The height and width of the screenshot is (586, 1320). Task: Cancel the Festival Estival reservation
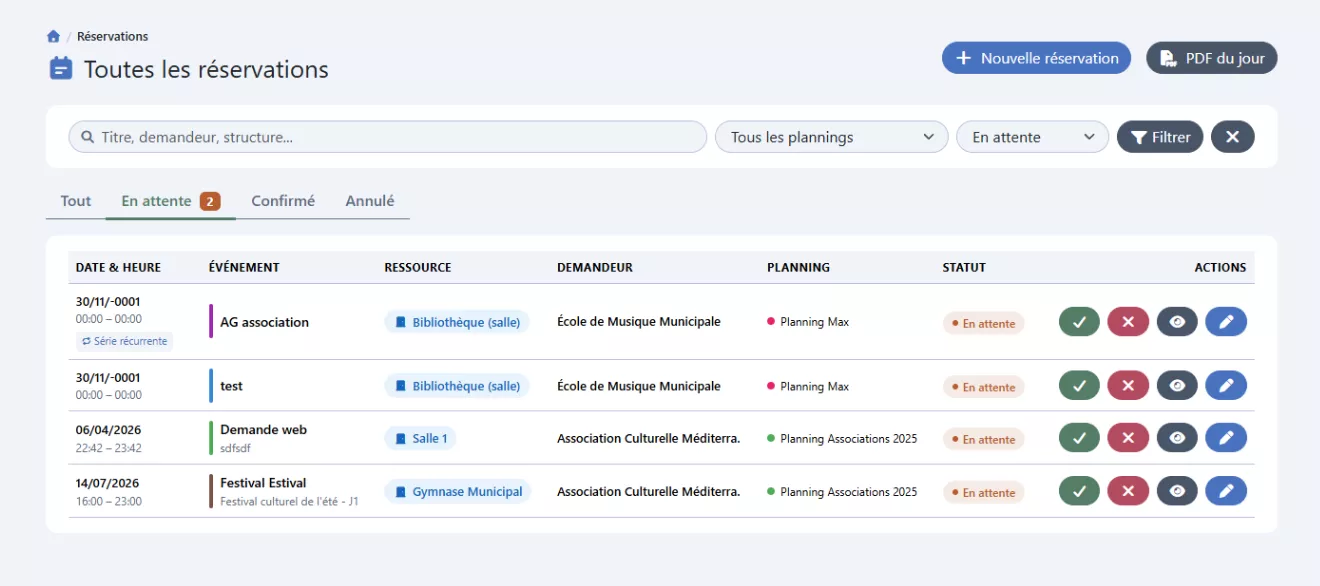coord(1128,491)
